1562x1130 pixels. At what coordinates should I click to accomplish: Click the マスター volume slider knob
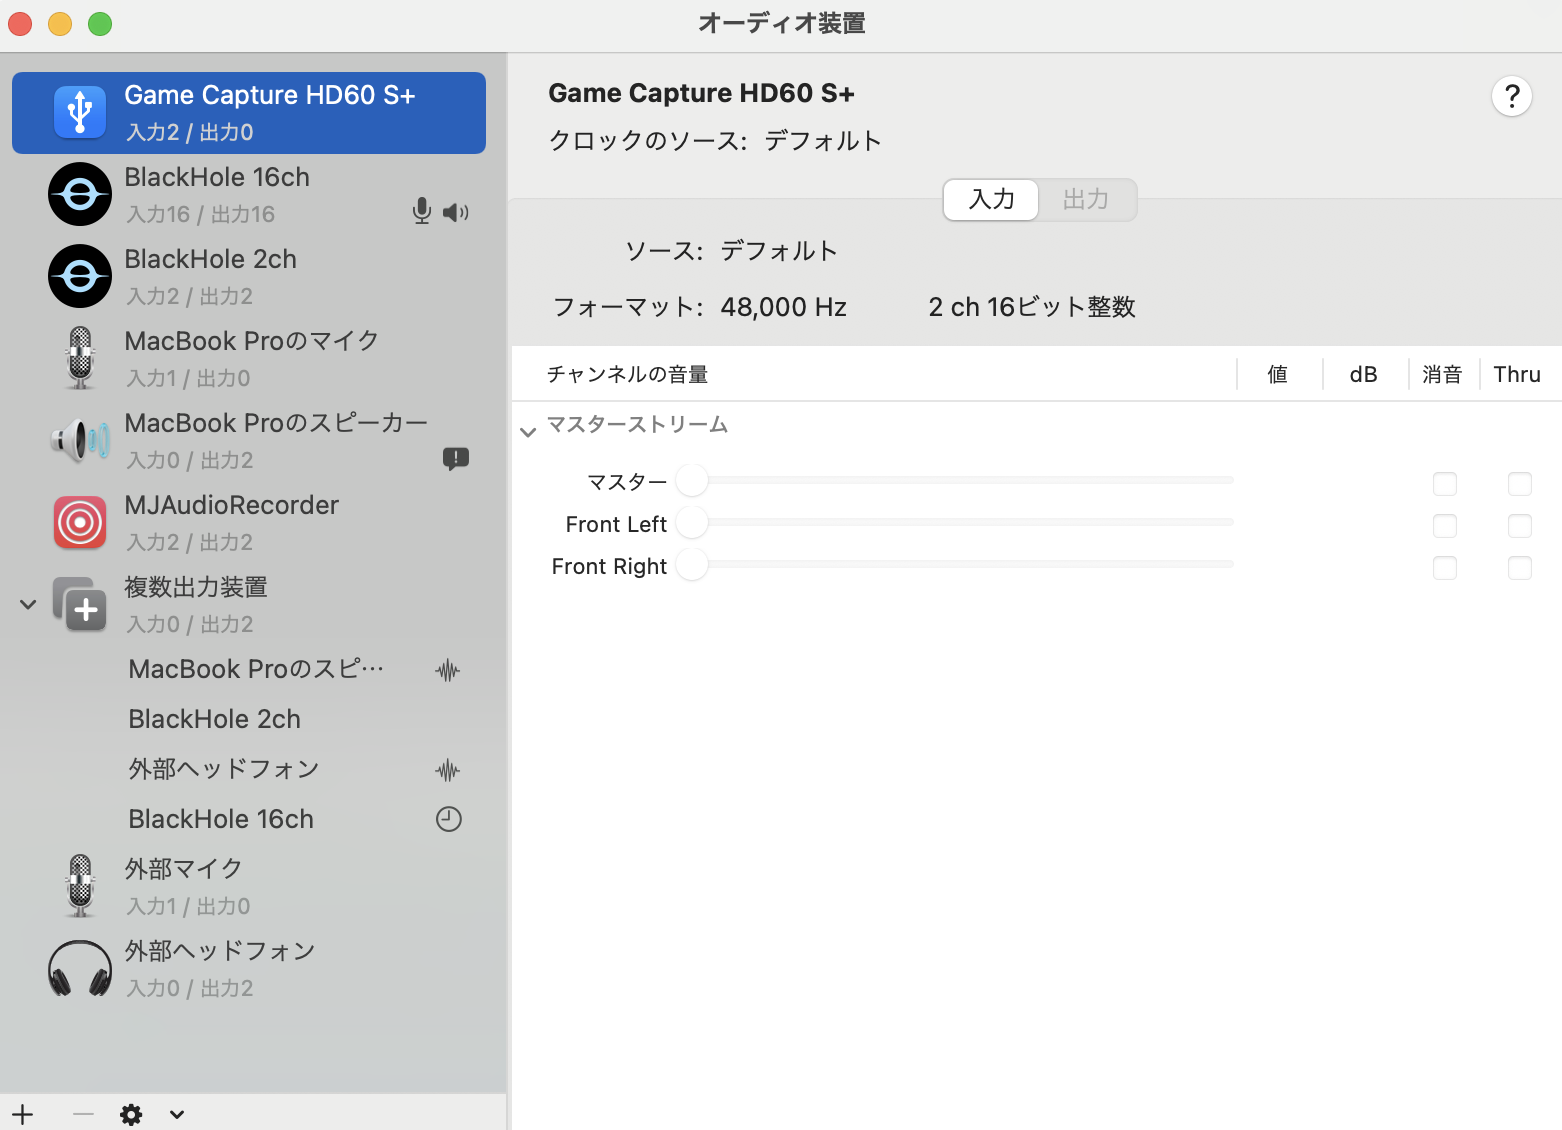692,481
